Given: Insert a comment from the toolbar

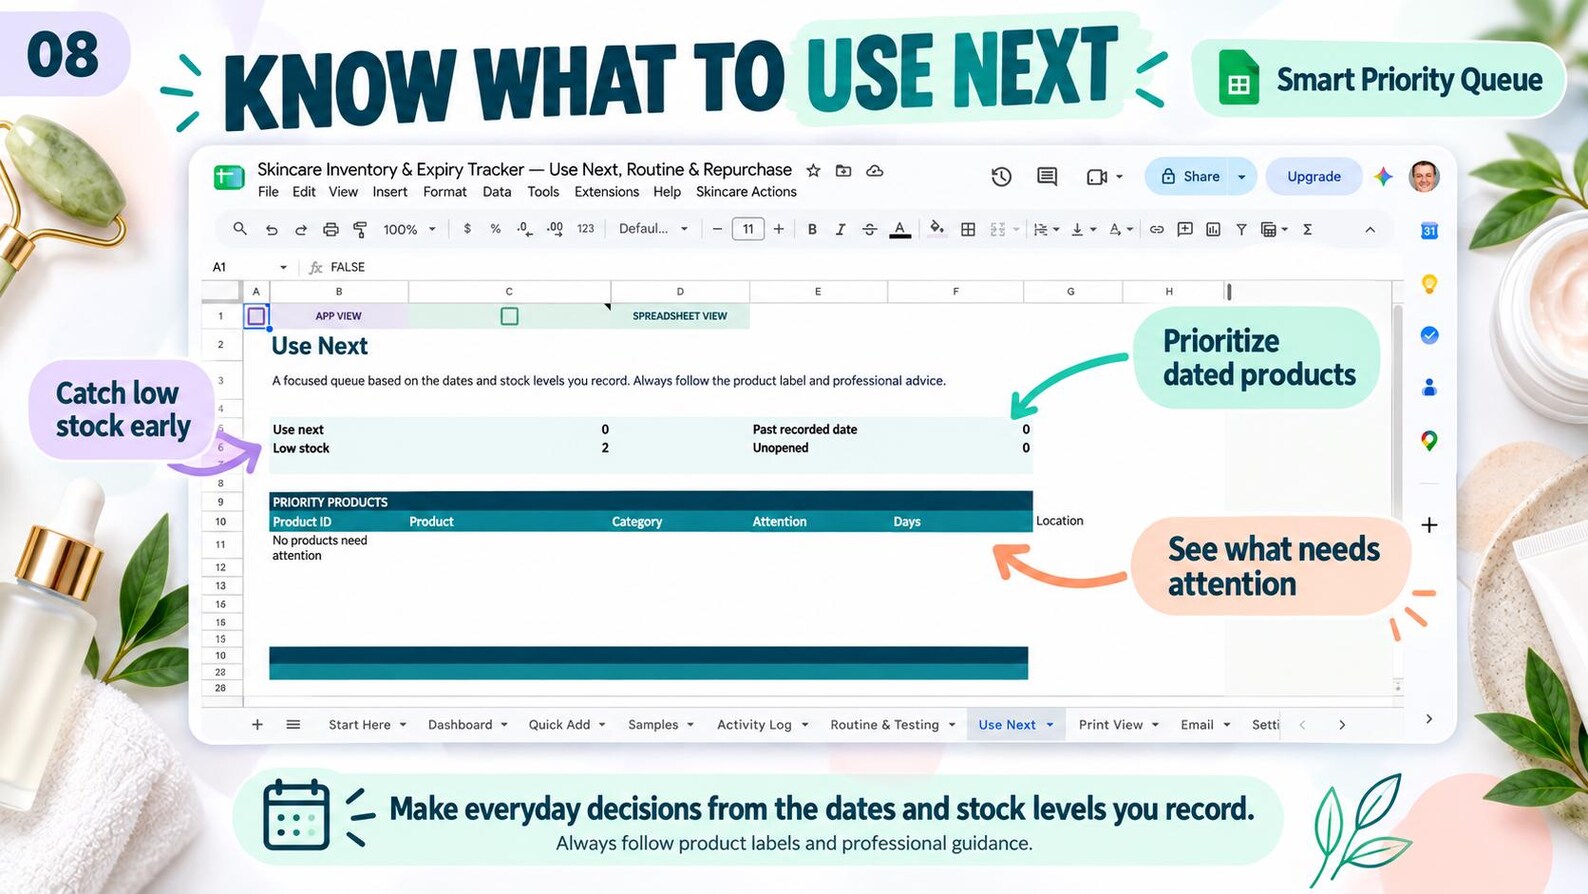Looking at the screenshot, I should tap(1185, 229).
